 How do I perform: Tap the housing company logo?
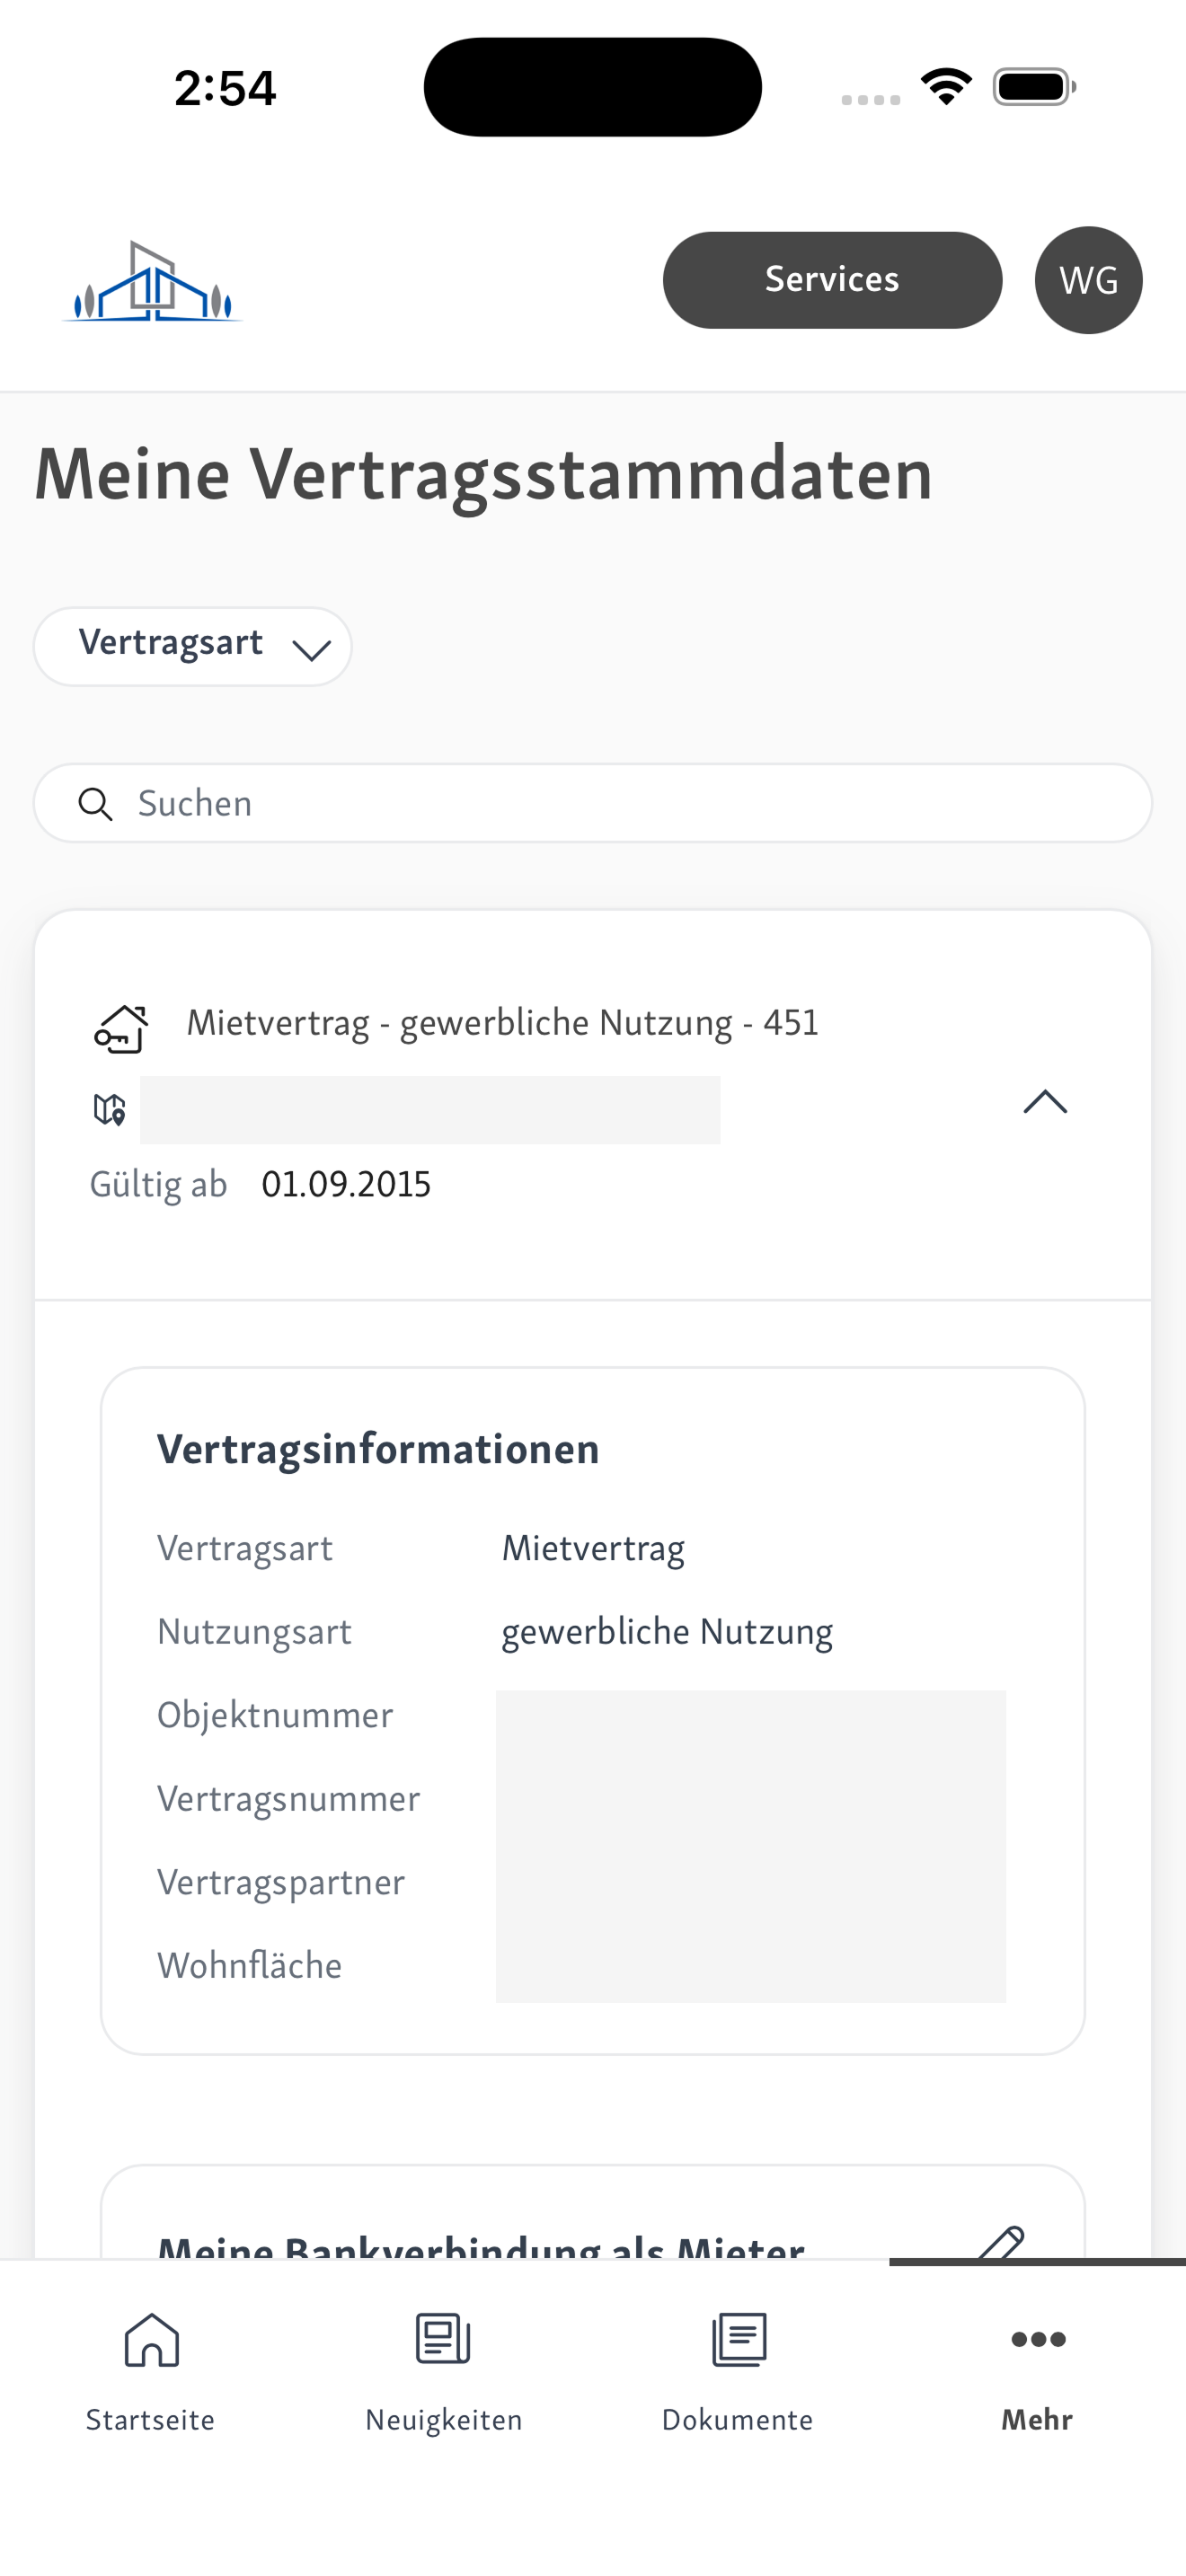pos(152,281)
